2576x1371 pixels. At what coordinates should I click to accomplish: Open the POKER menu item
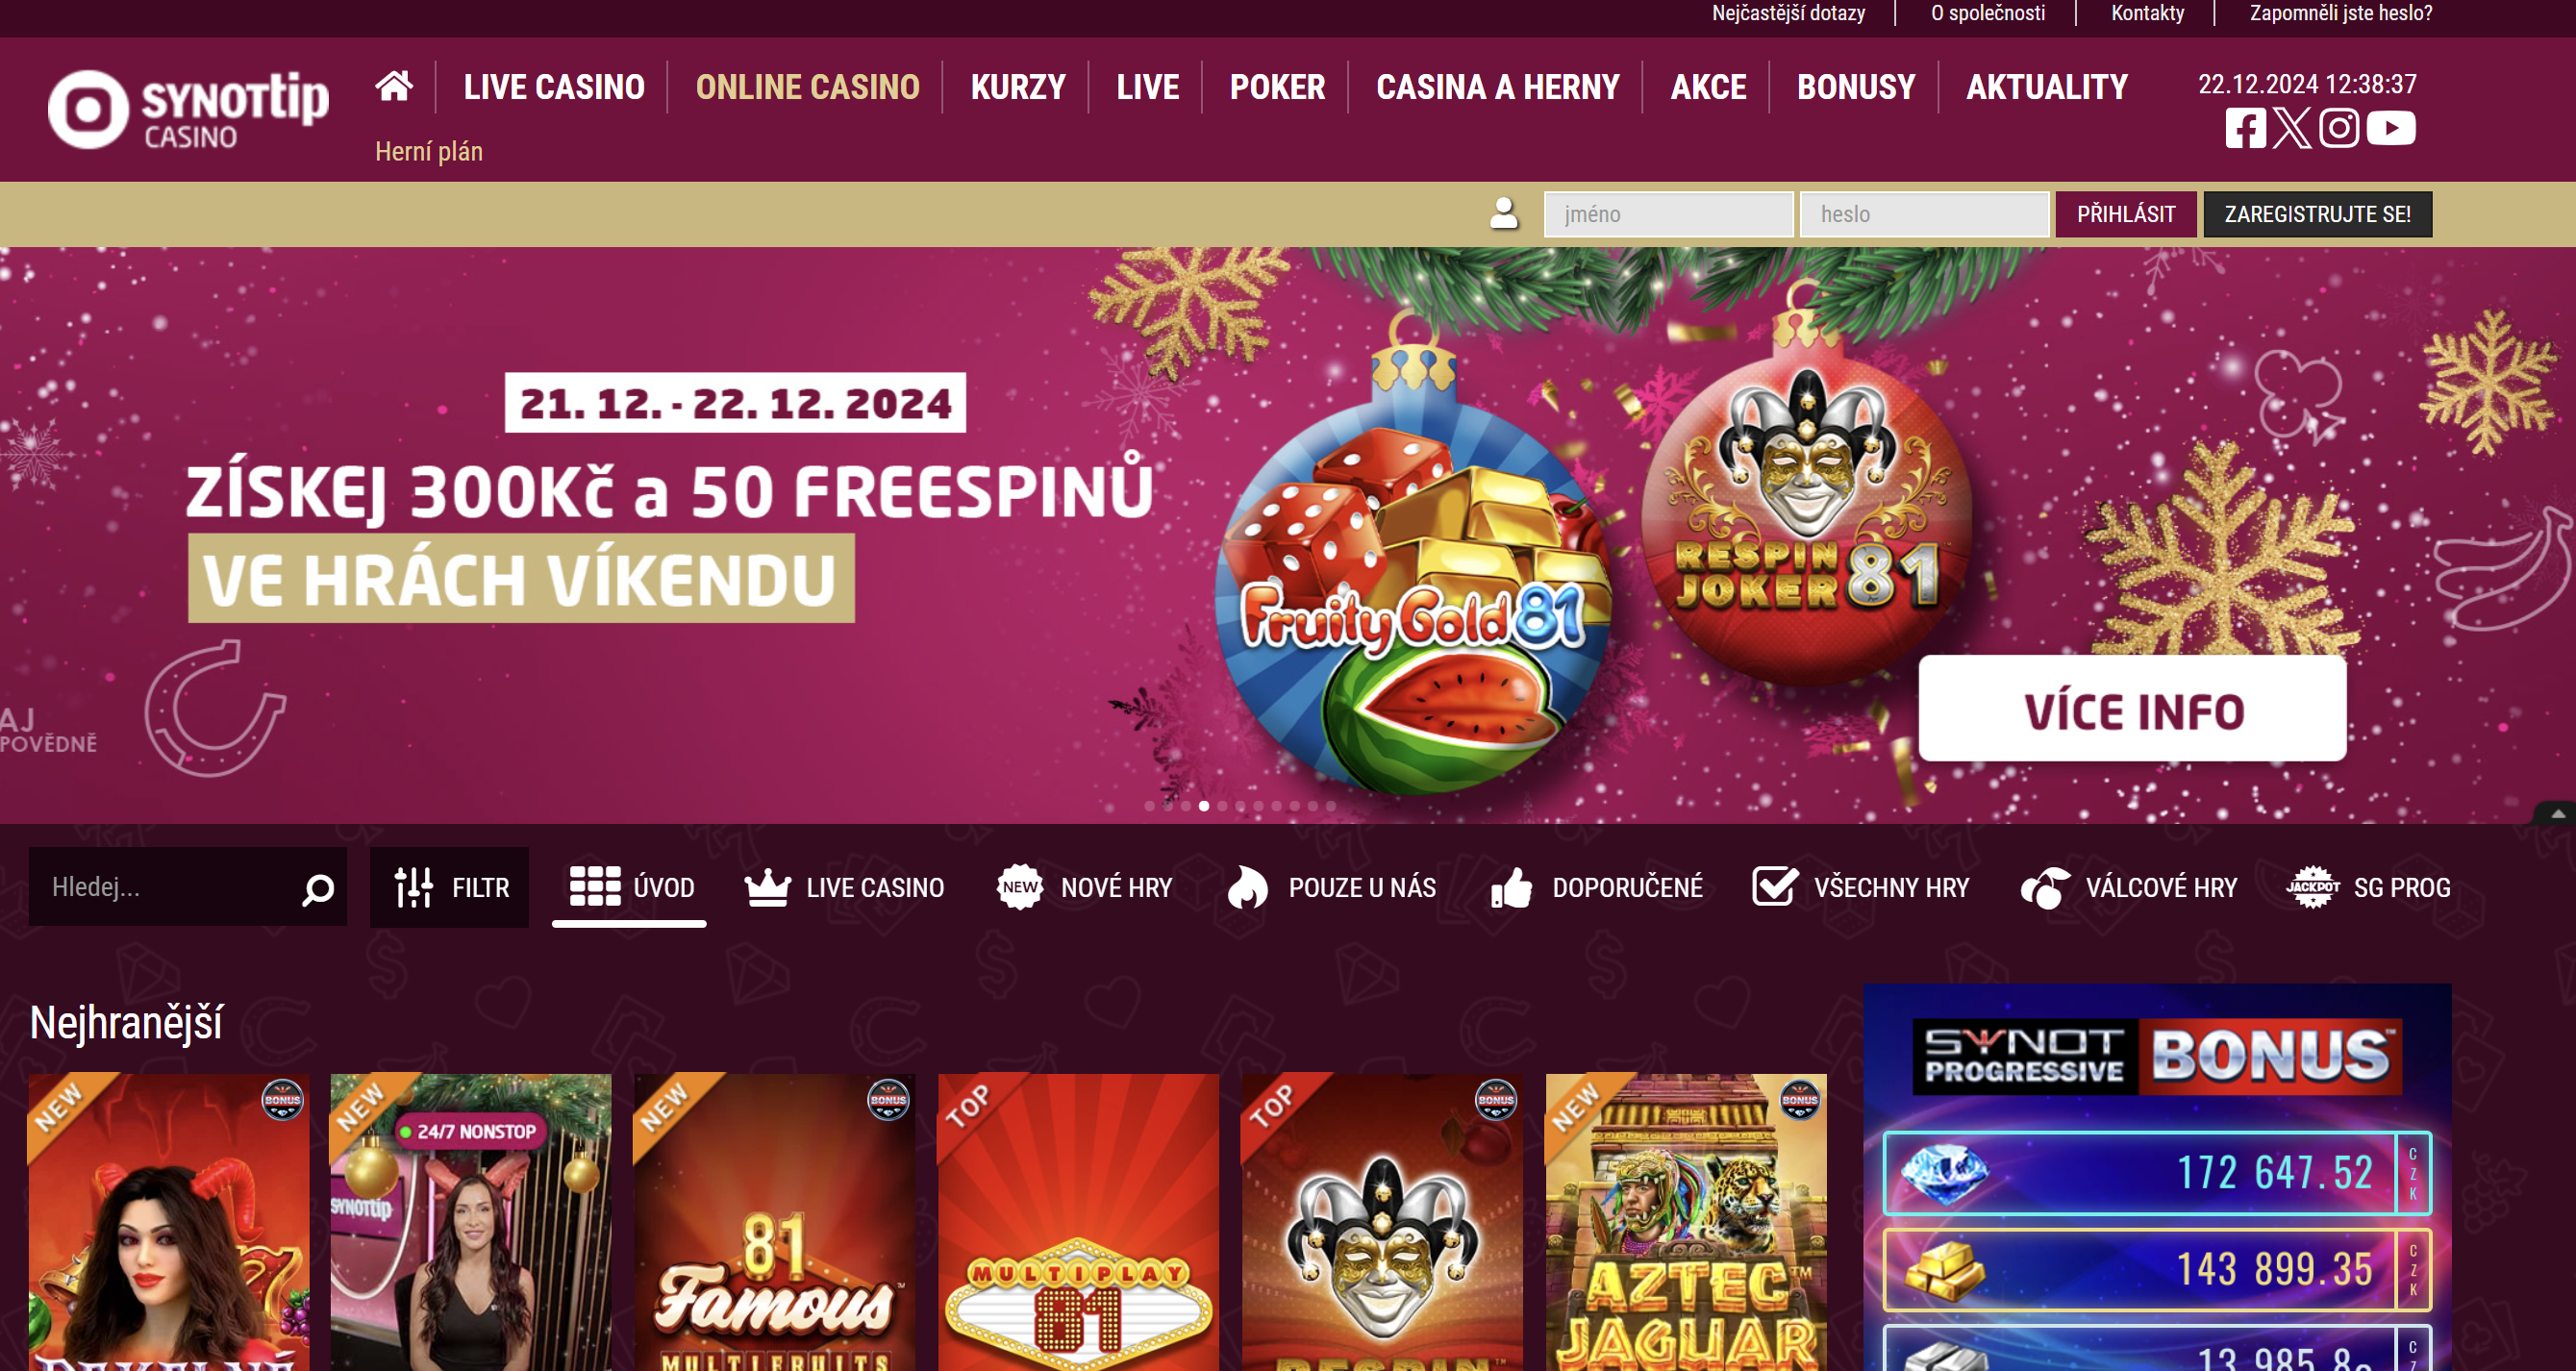(x=1277, y=87)
